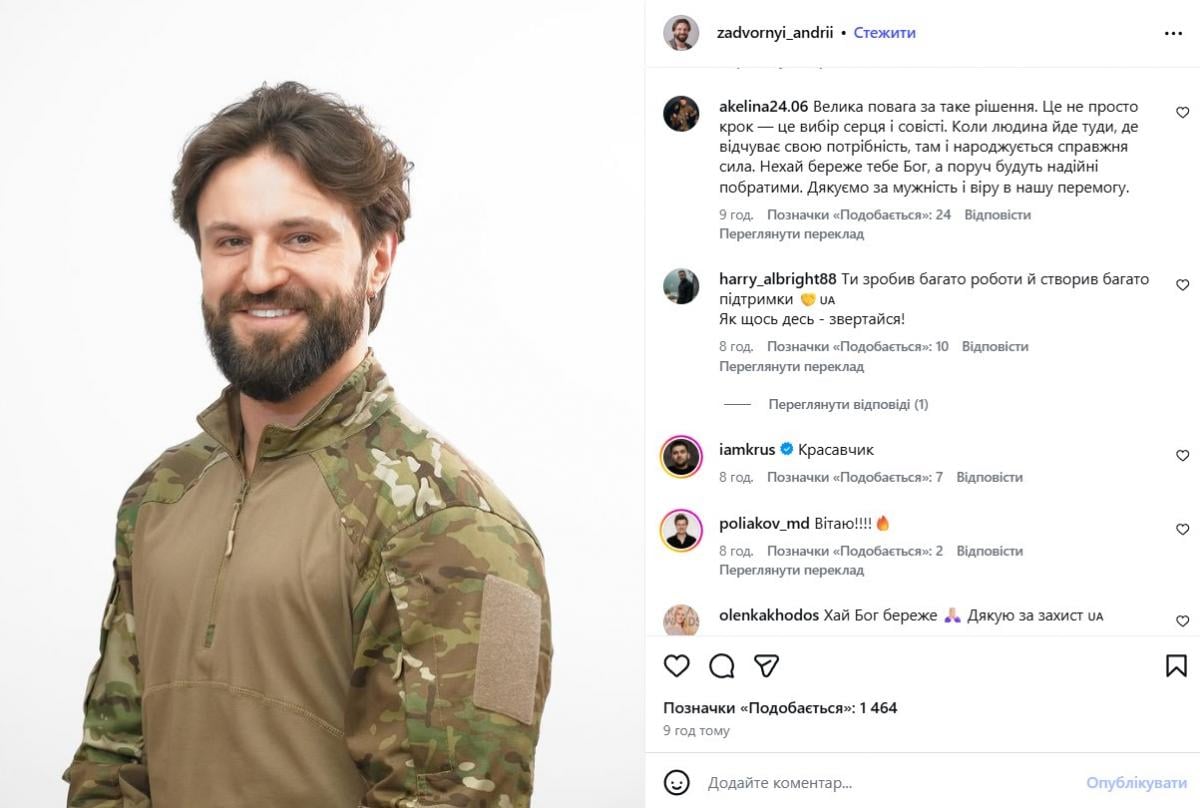1200x808 pixels.
Task: View translation of the akelina24.06 comment
Action: pos(791,234)
